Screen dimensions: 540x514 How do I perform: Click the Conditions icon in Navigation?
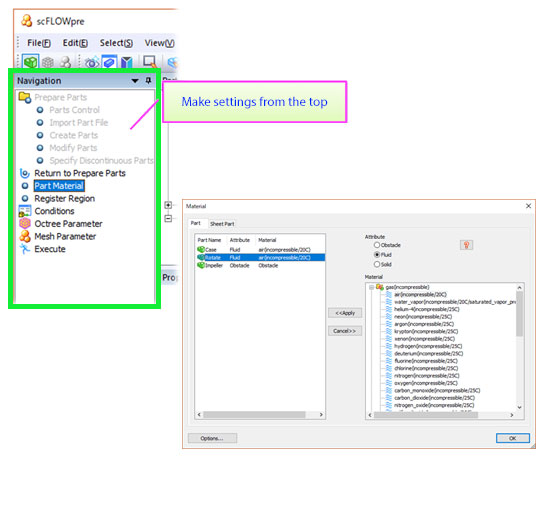[25, 211]
